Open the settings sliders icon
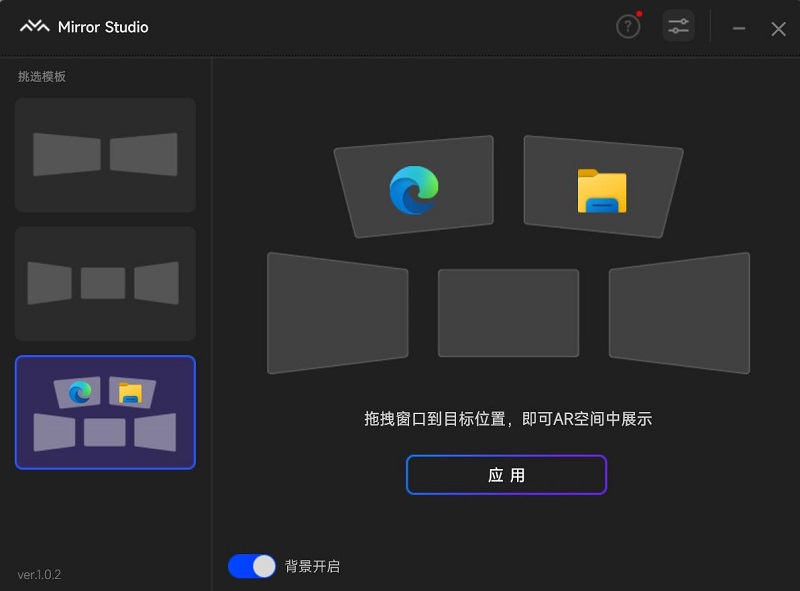Image resolution: width=800 pixels, height=591 pixels. [x=678, y=27]
